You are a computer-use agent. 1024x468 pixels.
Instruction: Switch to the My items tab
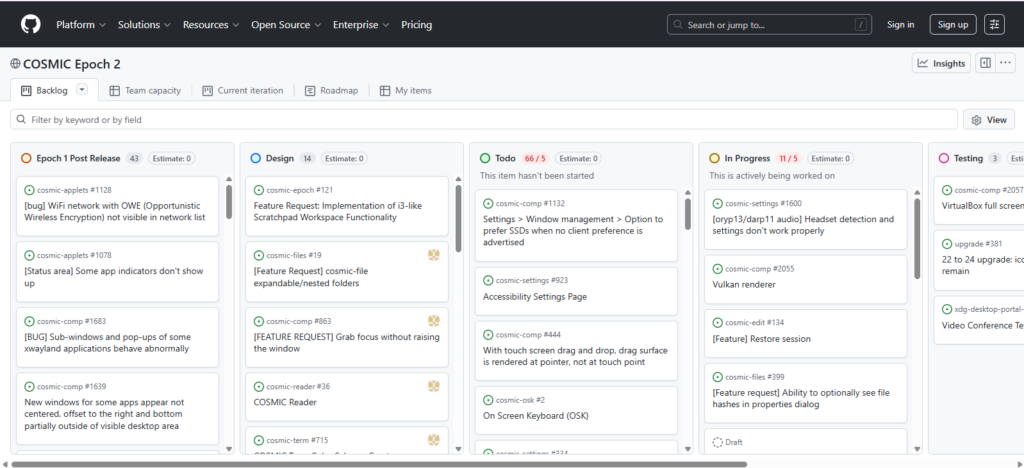coord(406,91)
